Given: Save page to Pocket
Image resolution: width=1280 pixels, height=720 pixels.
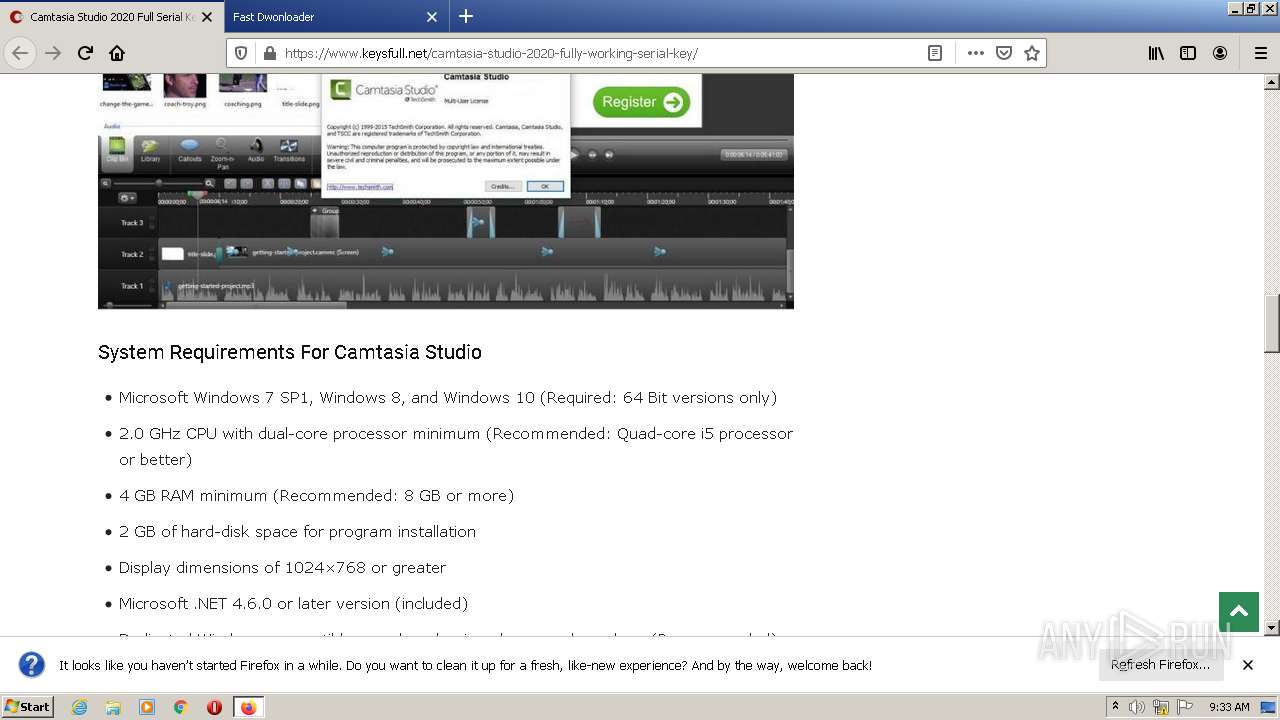Looking at the screenshot, I should [x=1004, y=53].
